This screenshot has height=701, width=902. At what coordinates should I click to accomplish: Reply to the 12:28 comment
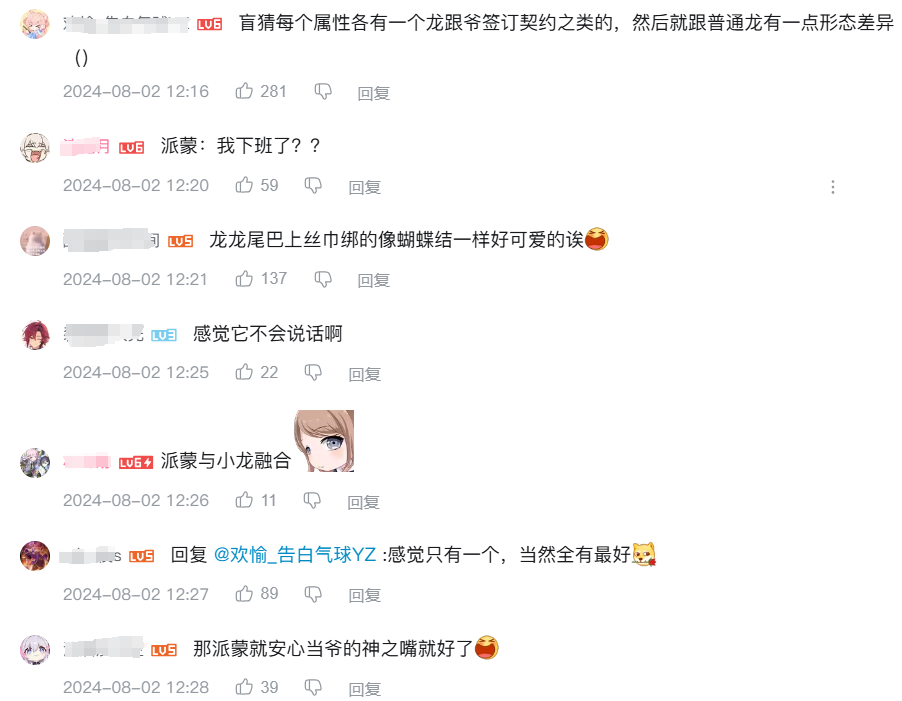364,688
